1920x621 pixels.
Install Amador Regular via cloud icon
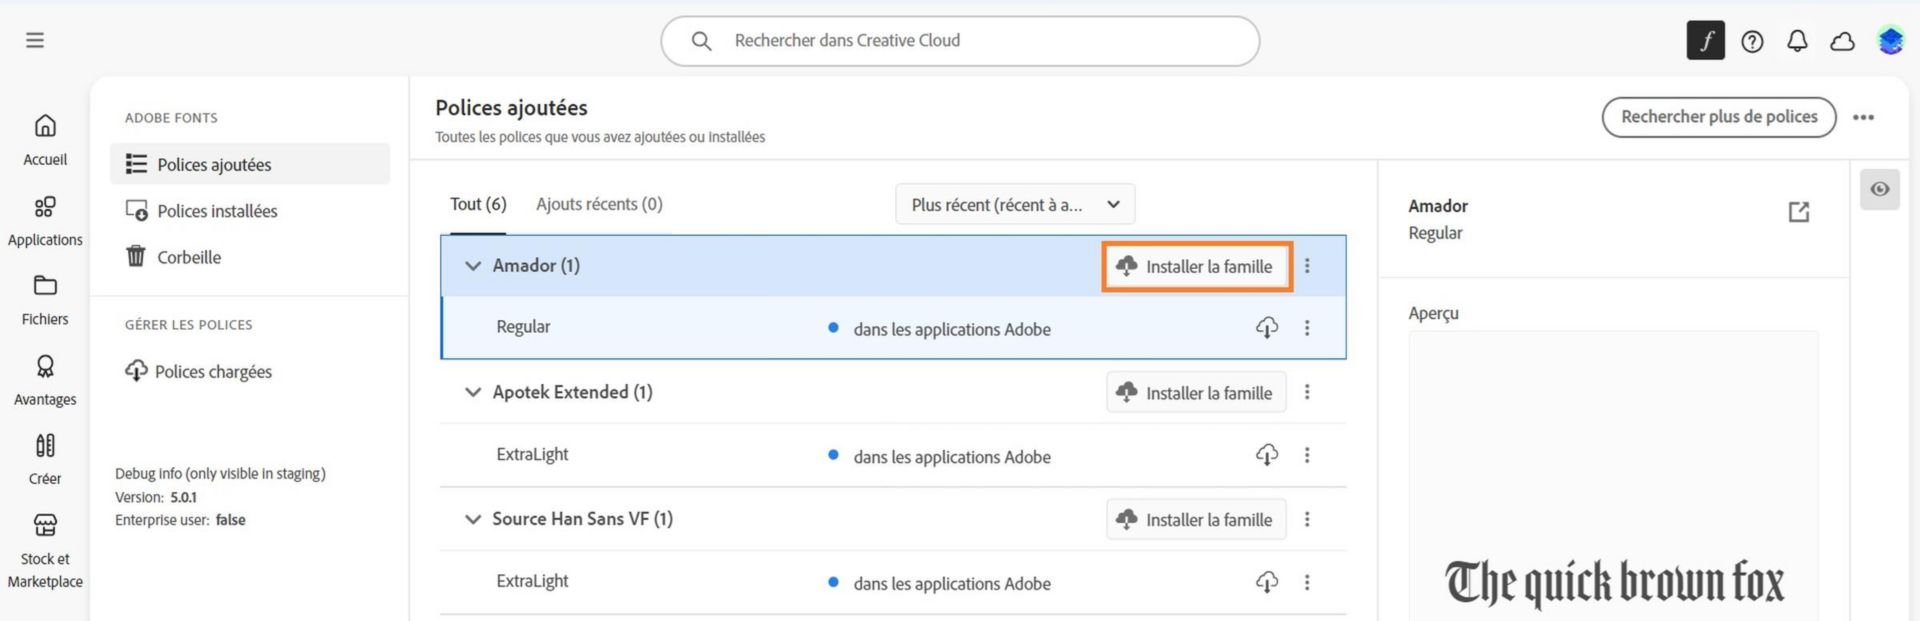pos(1266,328)
